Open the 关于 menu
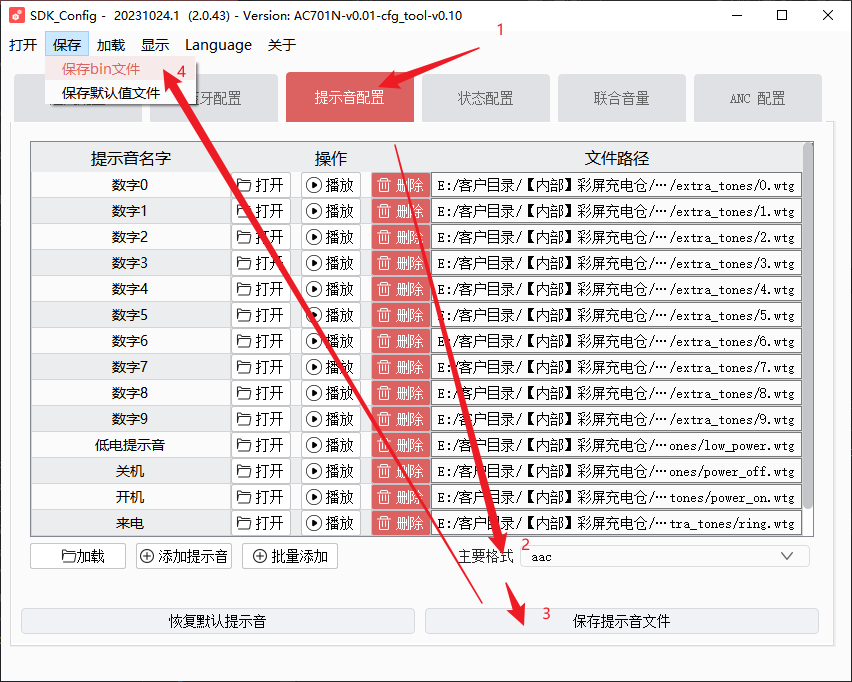This screenshot has width=852, height=682. pos(281,45)
